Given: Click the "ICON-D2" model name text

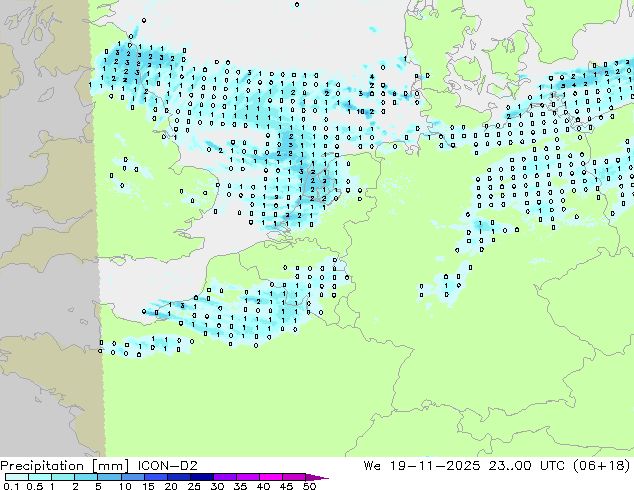Looking at the screenshot, I should point(167,466).
